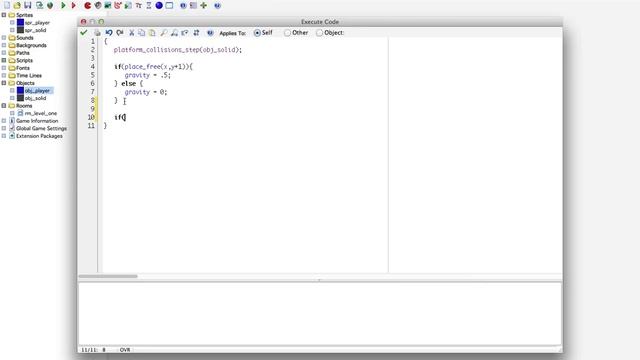Create a background with the landscape icon
The height and width of the screenshot is (360, 640).
tap(108, 5)
